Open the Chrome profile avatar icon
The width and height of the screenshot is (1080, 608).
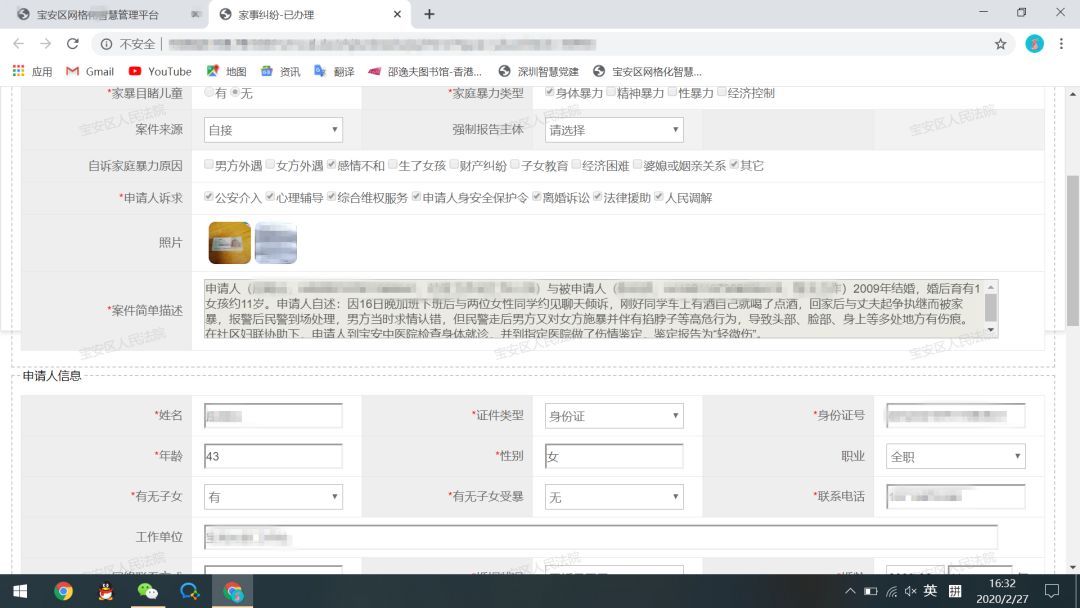[x=1032, y=44]
